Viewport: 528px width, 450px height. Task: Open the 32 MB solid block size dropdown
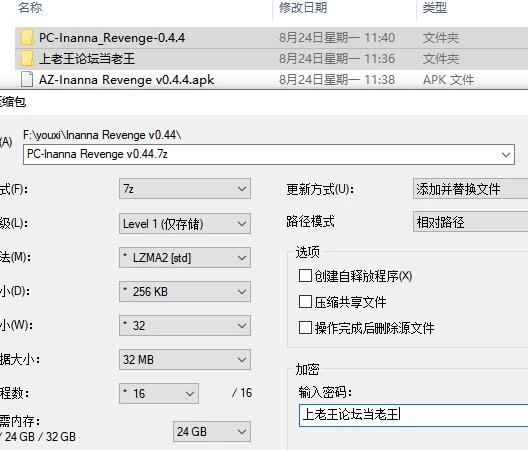point(185,359)
